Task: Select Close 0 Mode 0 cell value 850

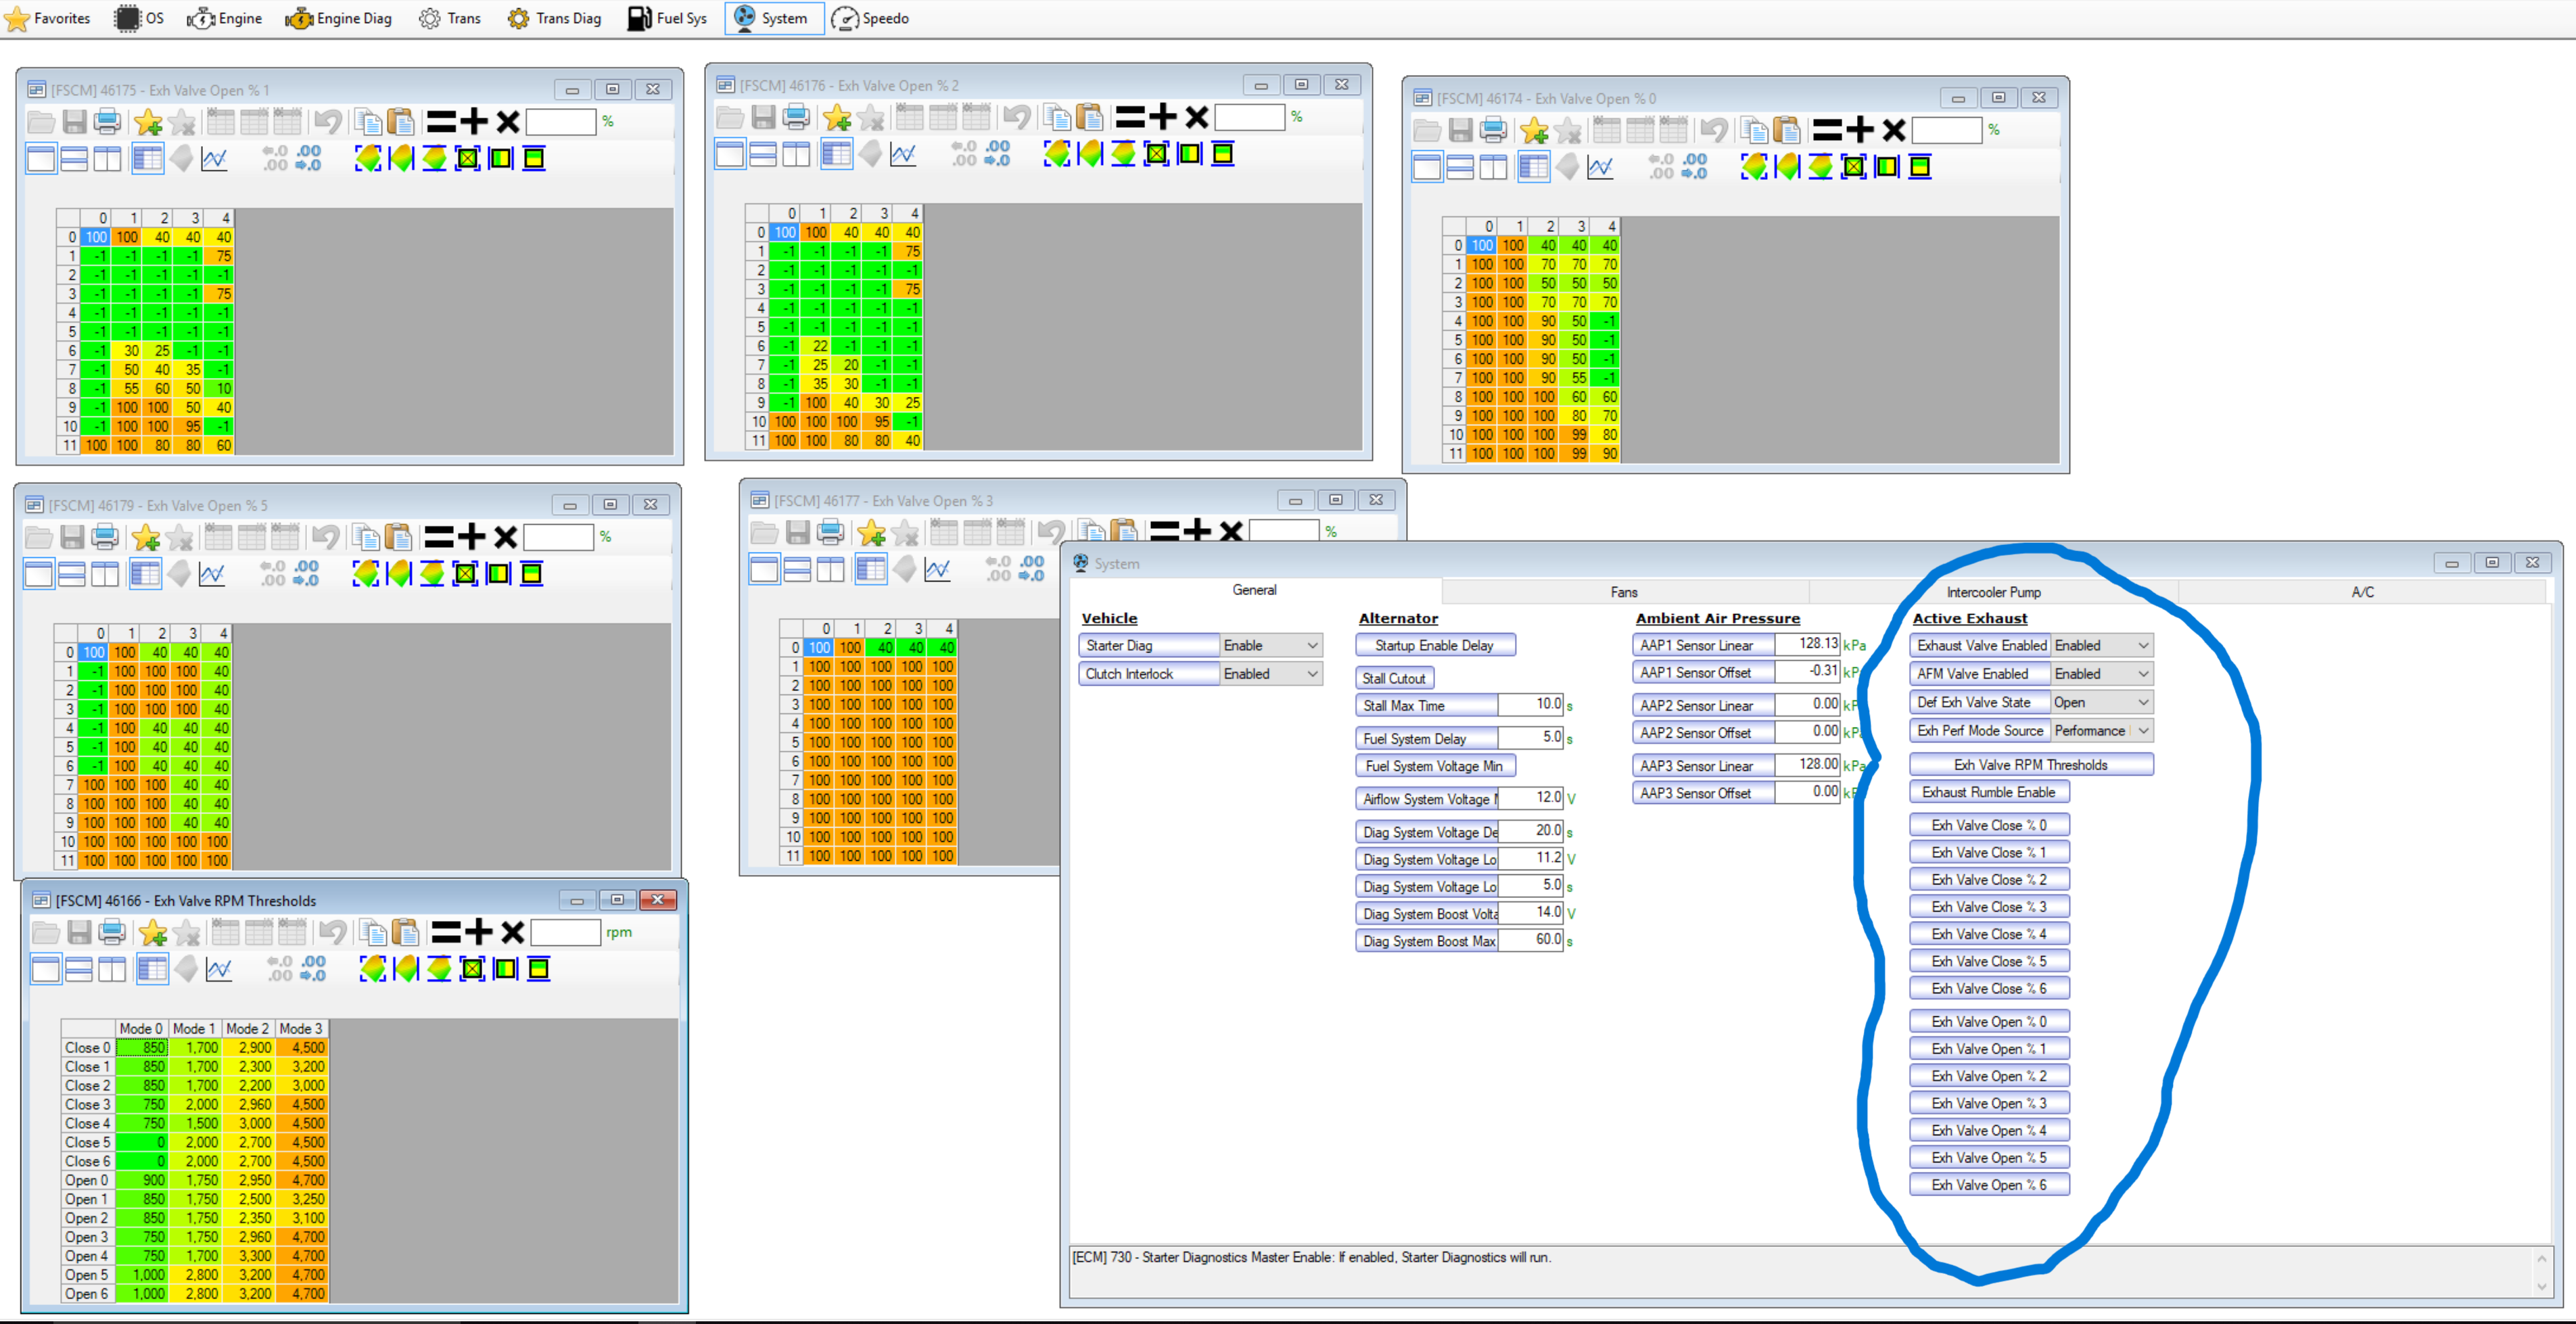Action: pos(143,1047)
